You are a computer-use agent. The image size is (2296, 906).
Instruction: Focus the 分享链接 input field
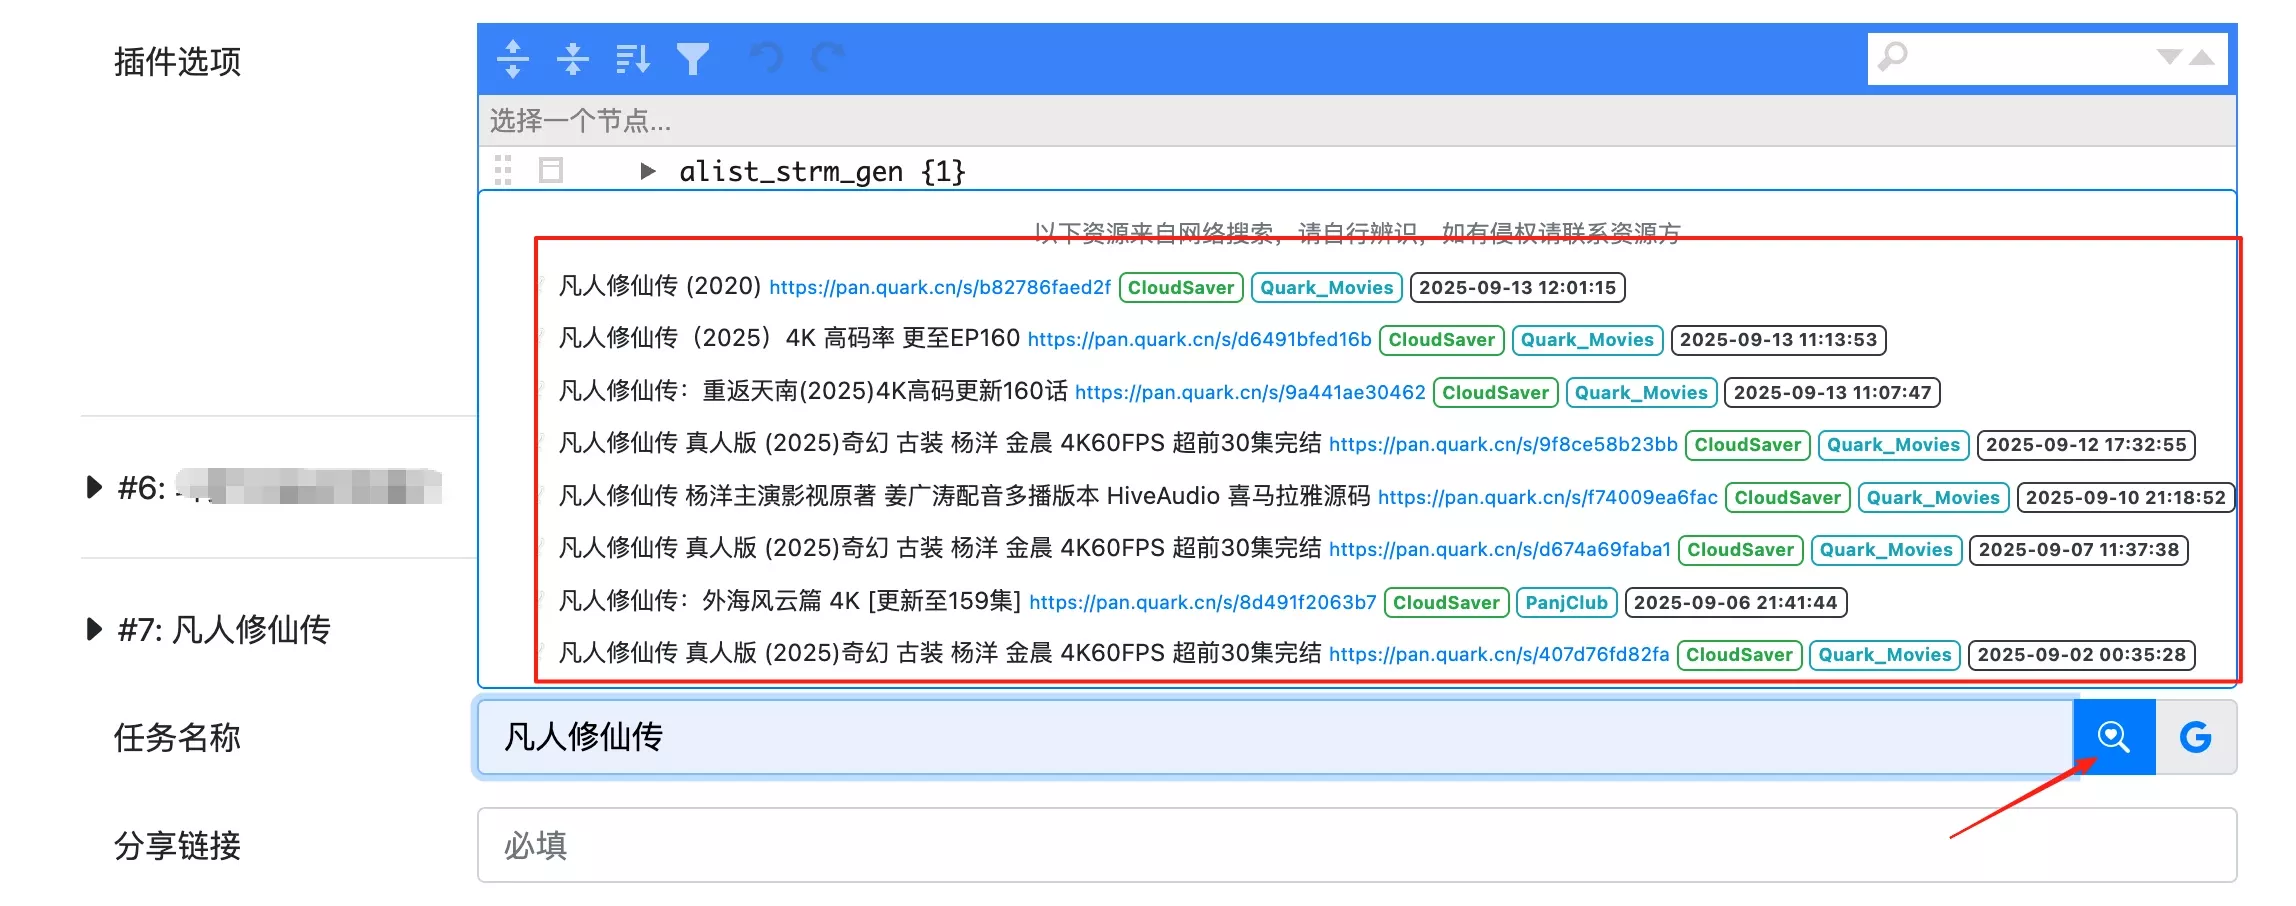[x=1357, y=845]
